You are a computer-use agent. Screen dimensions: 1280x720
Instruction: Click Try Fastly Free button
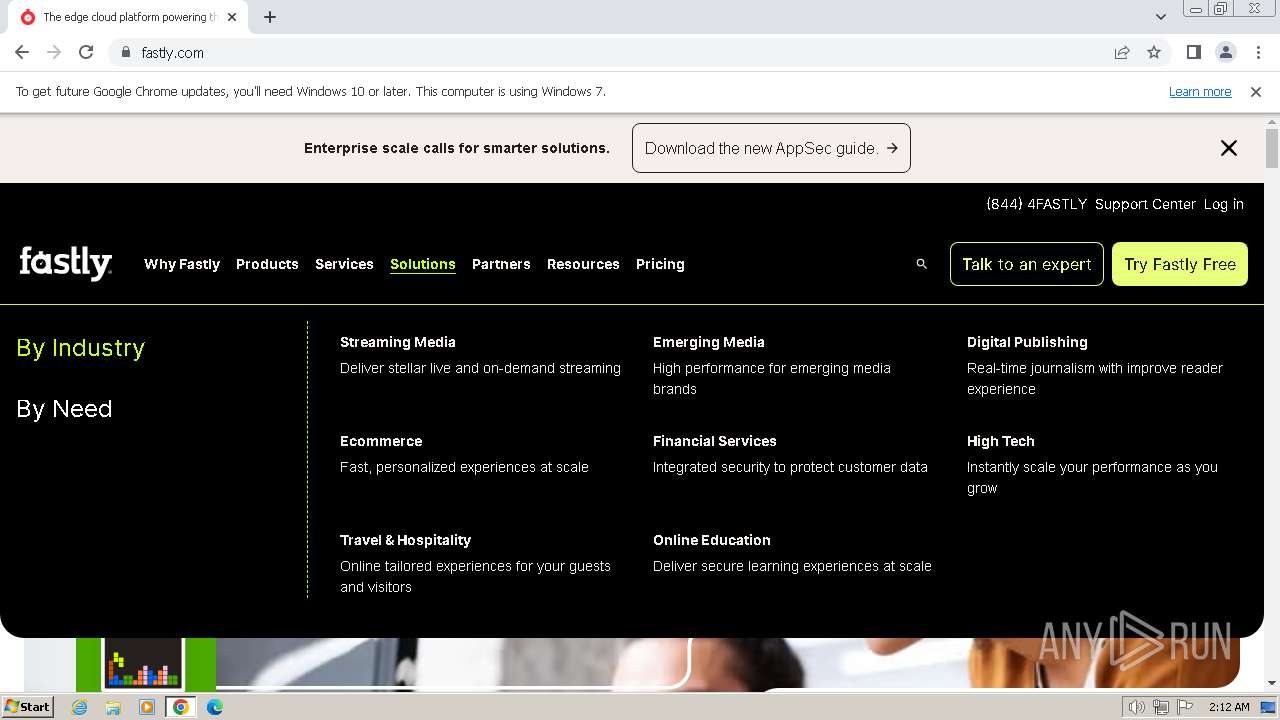pyautogui.click(x=1180, y=264)
